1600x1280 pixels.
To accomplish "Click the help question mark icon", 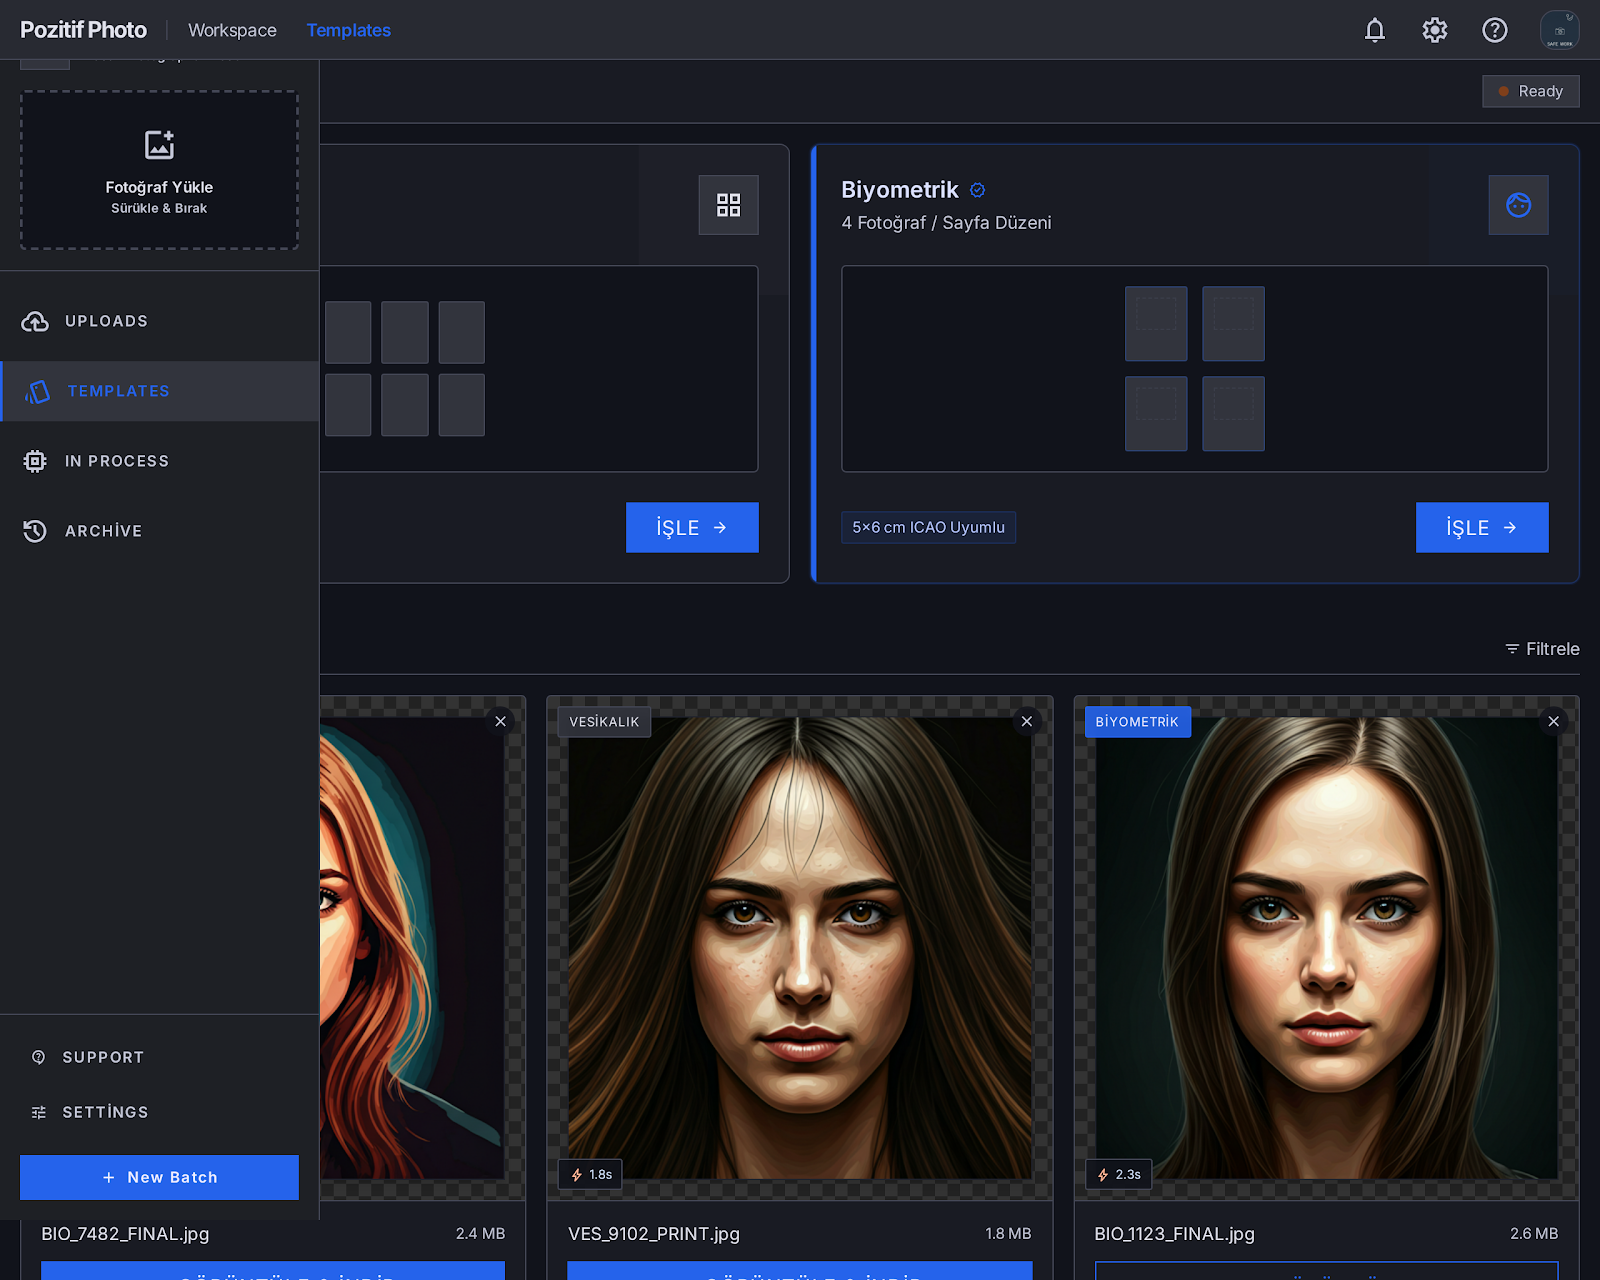I will pyautogui.click(x=1495, y=30).
